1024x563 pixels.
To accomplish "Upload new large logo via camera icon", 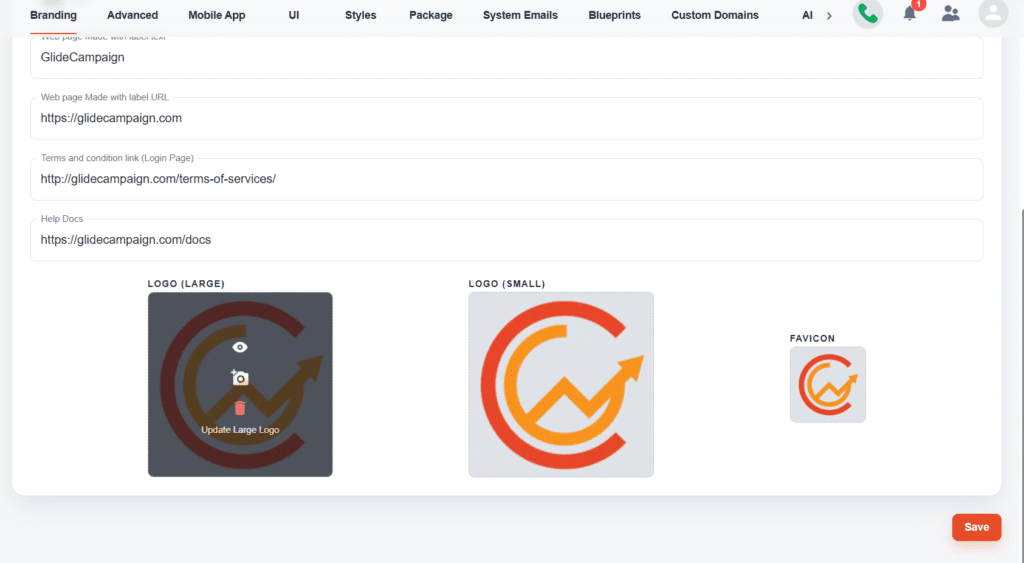I will (240, 378).
